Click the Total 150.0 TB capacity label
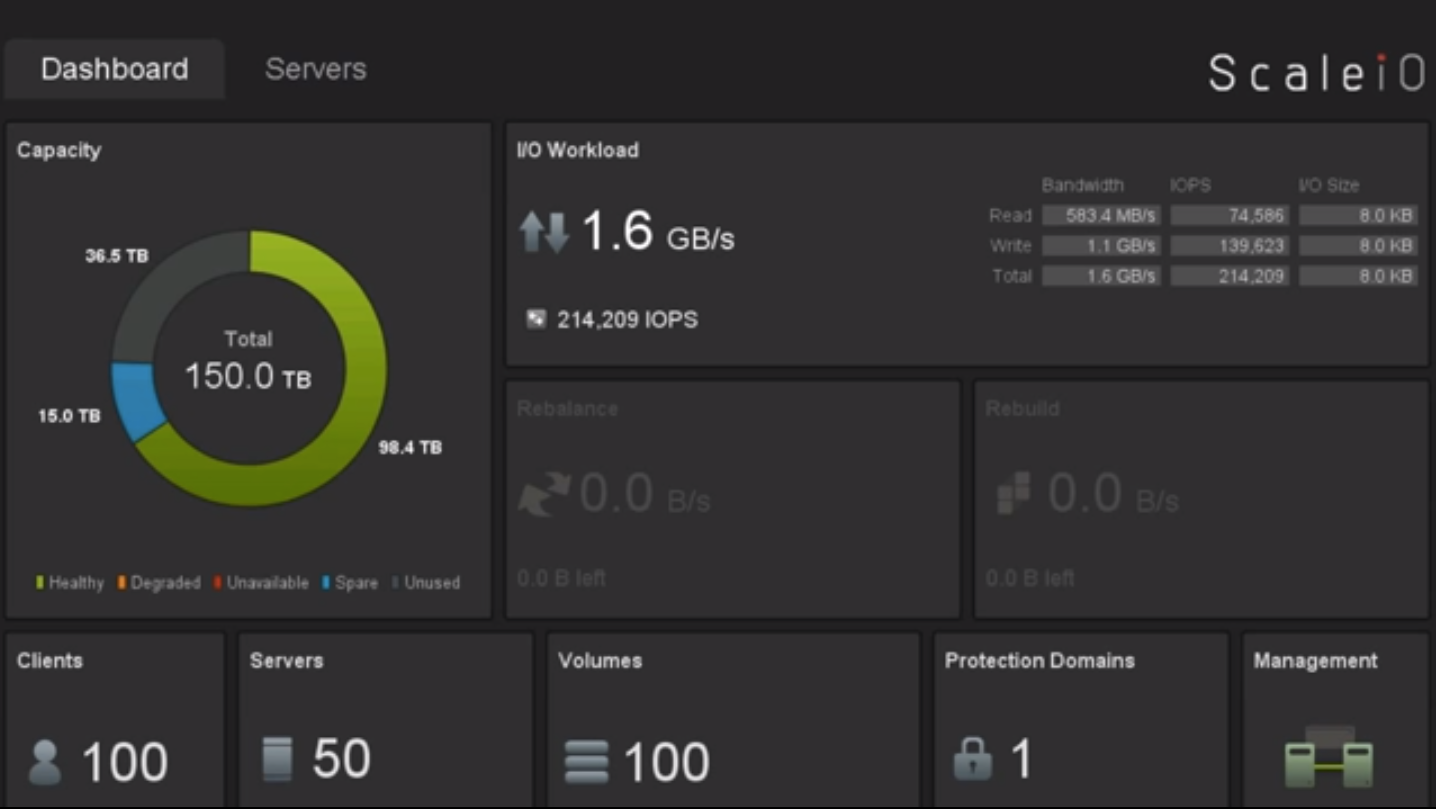The image size is (1436, 809). click(248, 362)
